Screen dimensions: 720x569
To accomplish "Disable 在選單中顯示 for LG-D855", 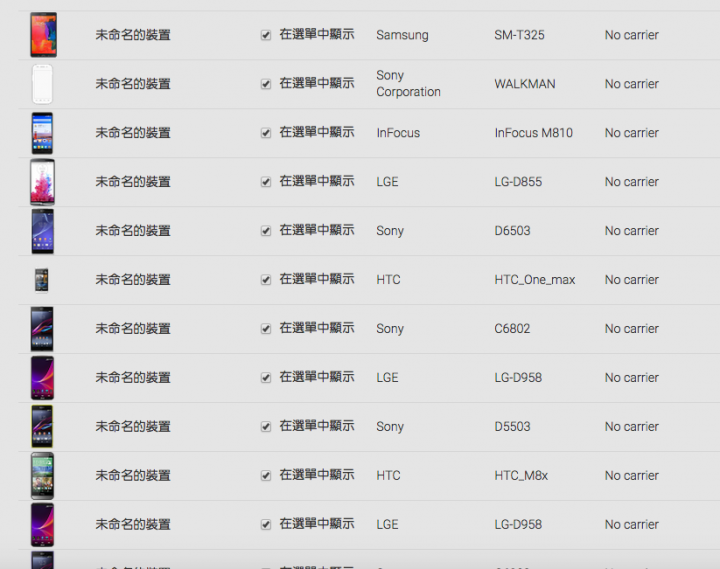I will click(266, 182).
